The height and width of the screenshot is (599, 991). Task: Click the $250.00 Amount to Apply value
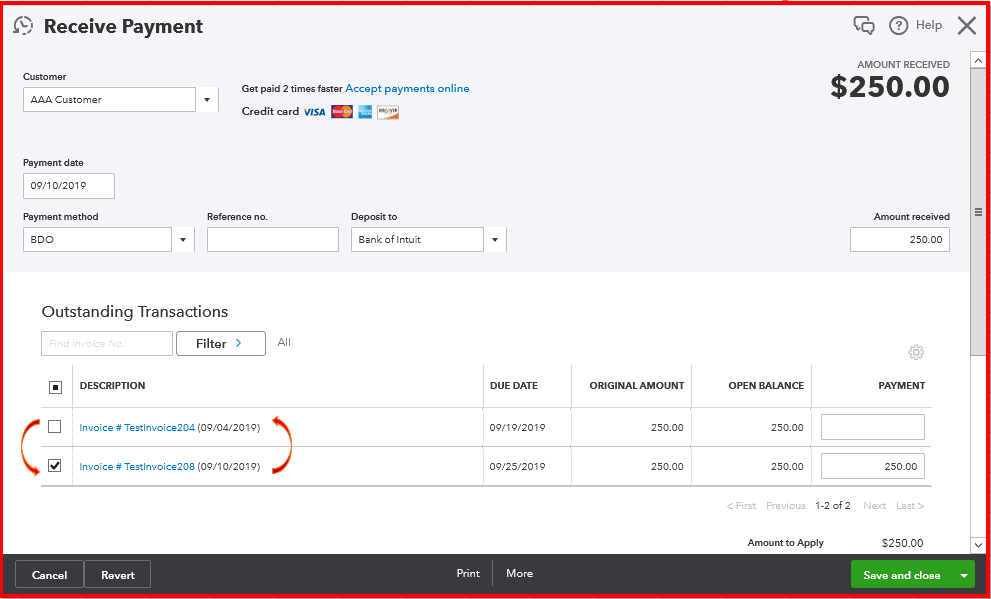point(903,543)
